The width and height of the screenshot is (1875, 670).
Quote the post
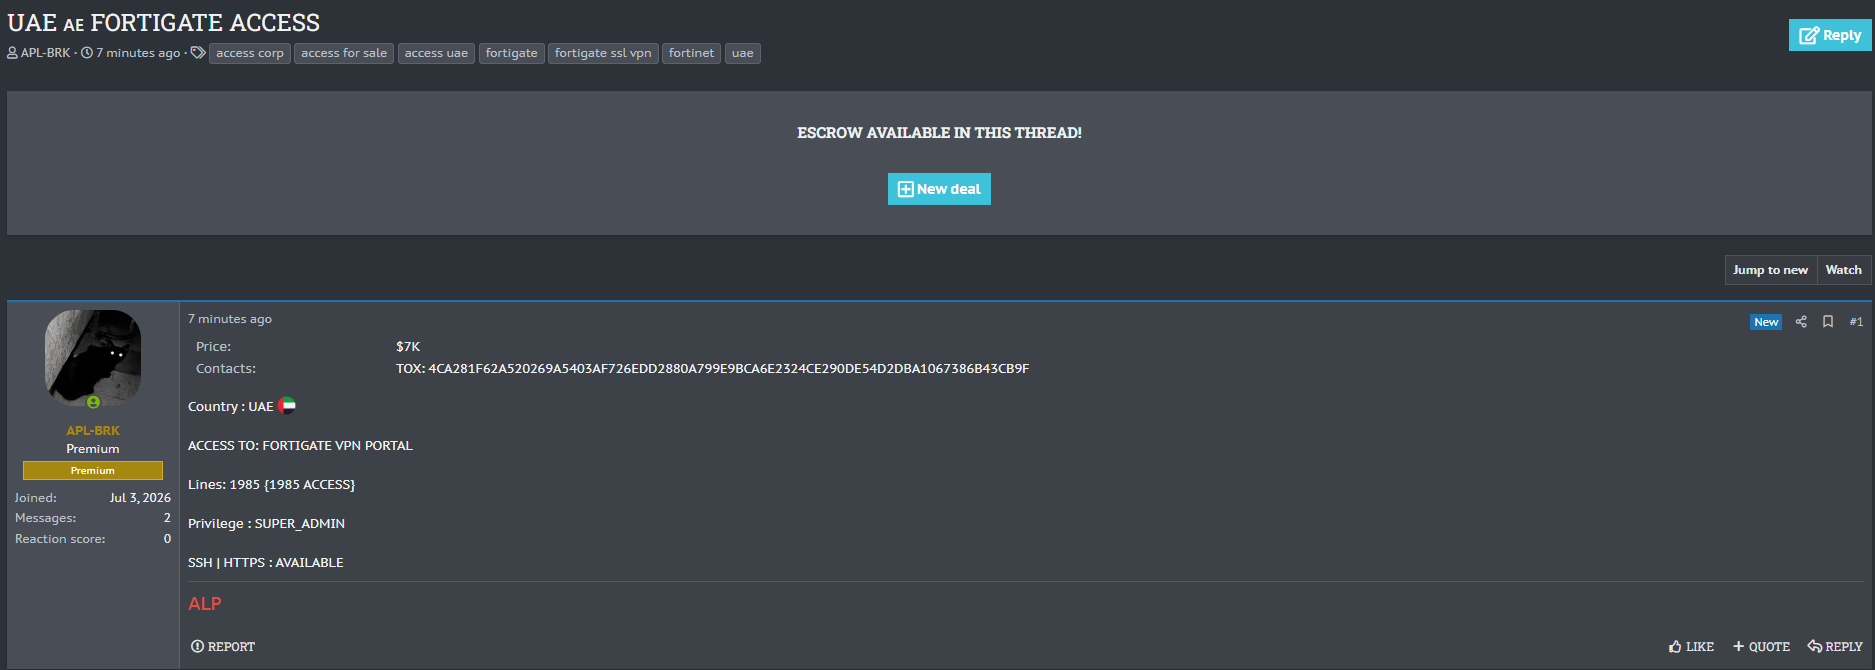(x=1761, y=647)
